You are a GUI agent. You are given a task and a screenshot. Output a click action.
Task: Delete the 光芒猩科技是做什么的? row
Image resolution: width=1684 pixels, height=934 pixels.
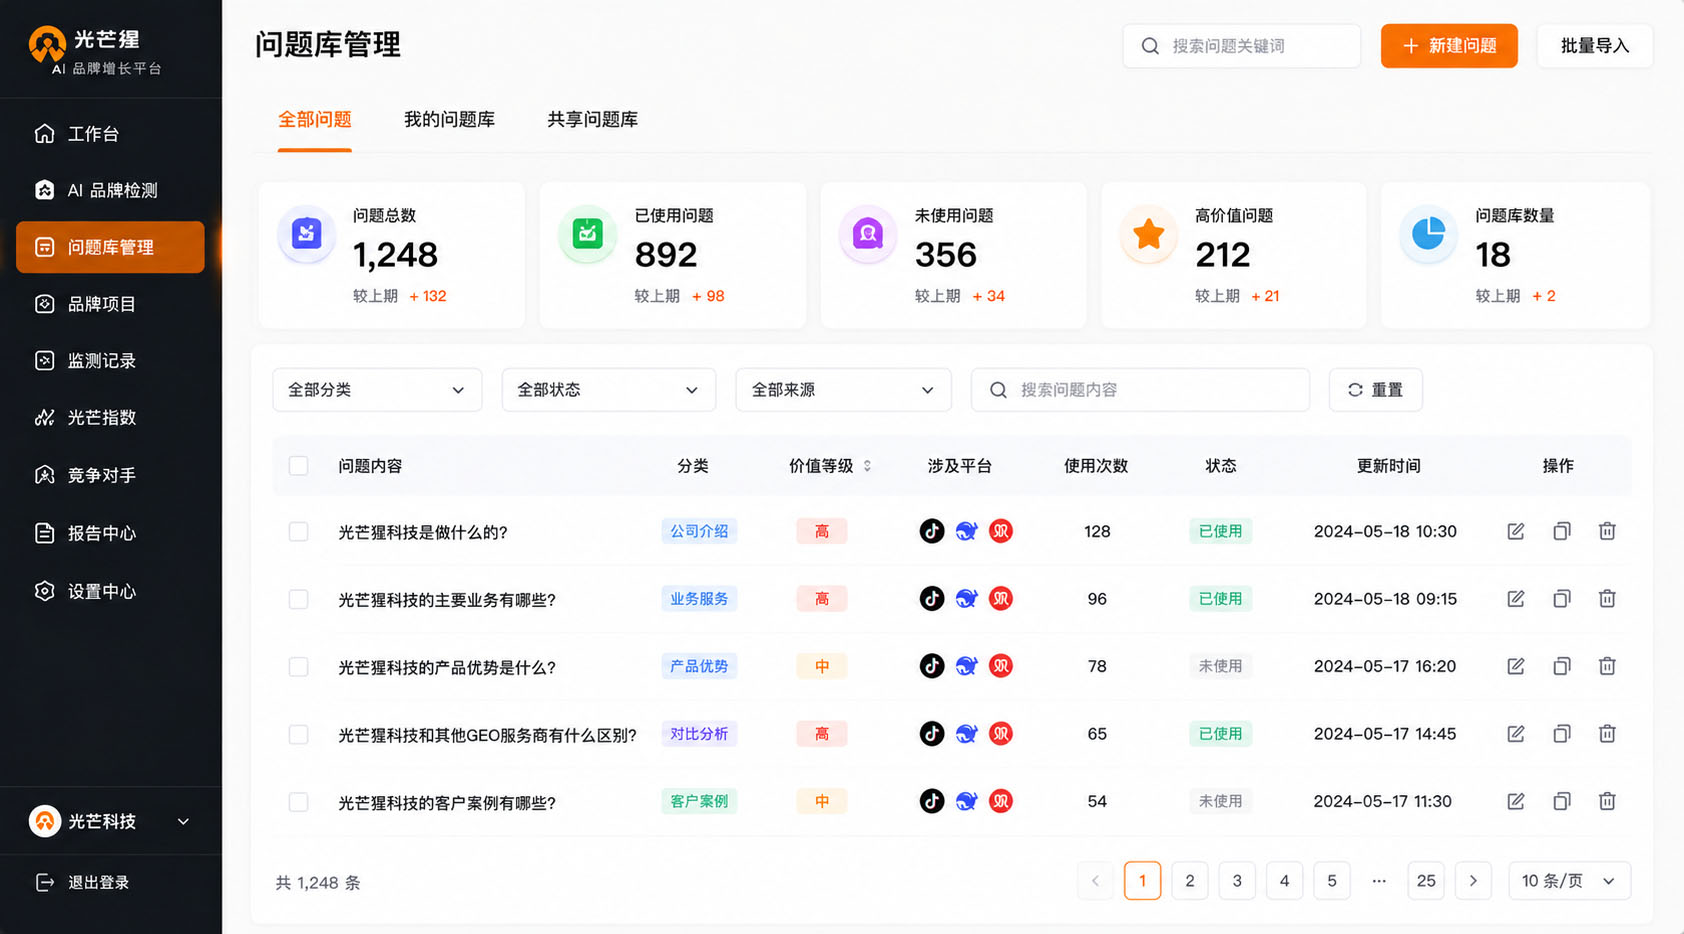tap(1607, 531)
